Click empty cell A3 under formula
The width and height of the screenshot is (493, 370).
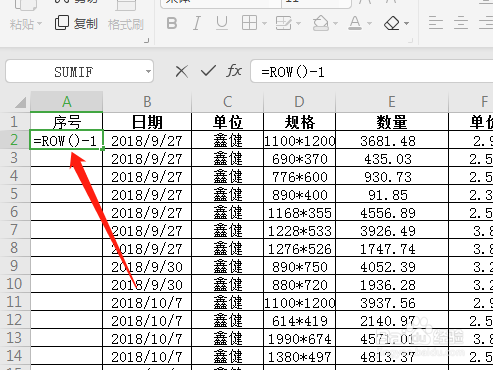click(x=66, y=158)
